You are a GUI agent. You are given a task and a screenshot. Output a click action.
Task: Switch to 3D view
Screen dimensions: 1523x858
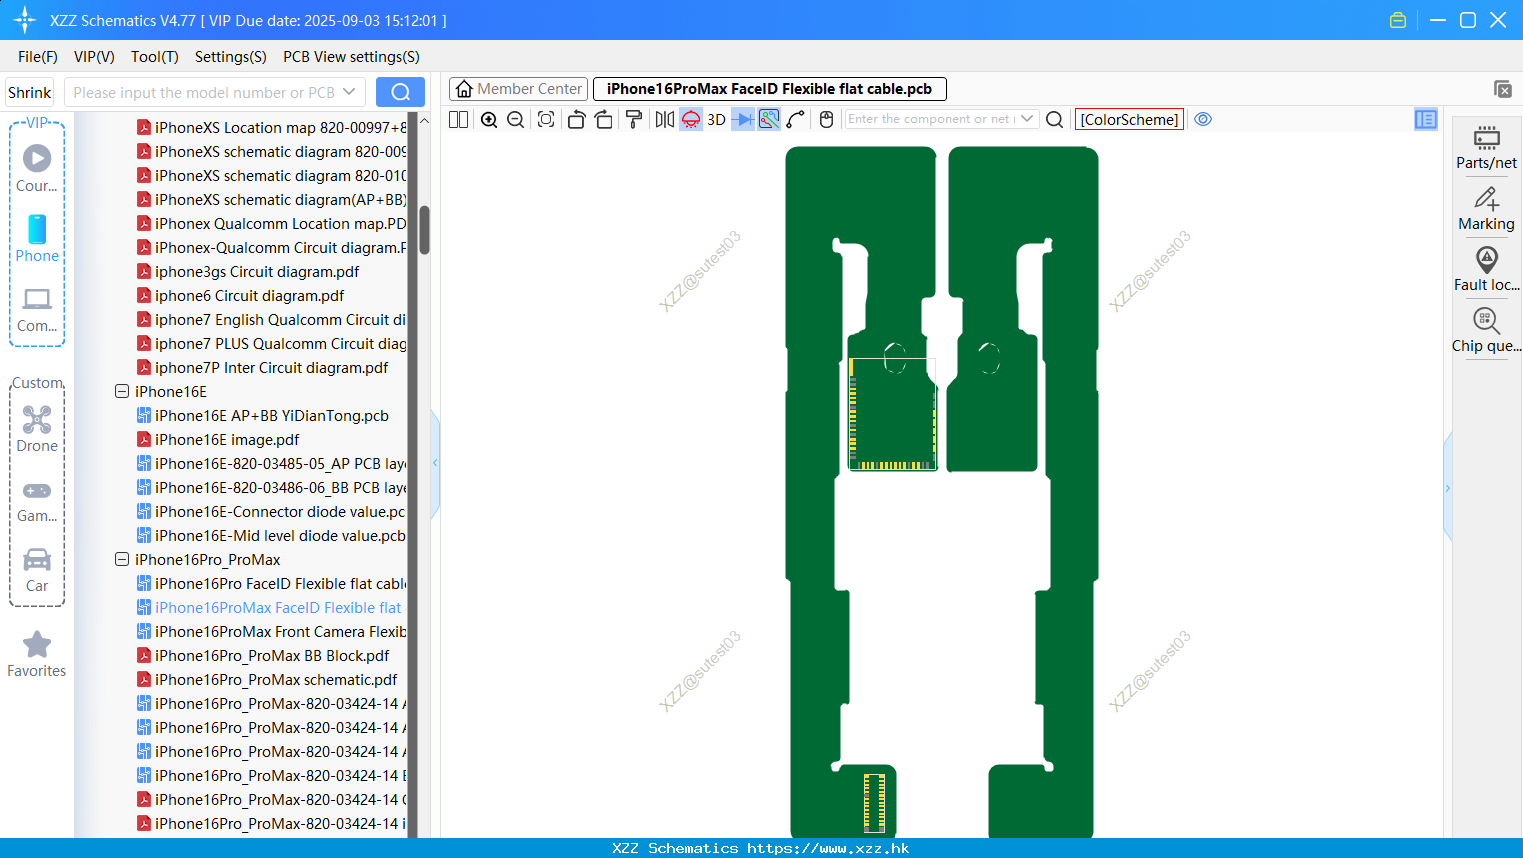tap(716, 119)
